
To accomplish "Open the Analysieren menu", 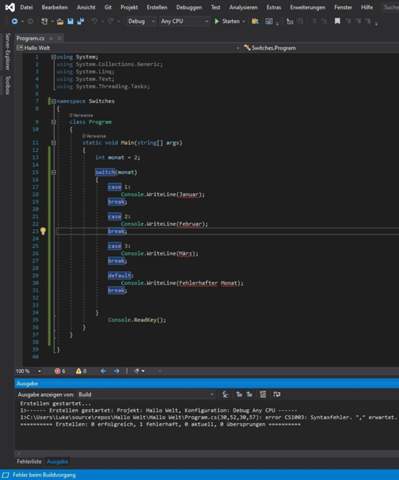I will (243, 7).
